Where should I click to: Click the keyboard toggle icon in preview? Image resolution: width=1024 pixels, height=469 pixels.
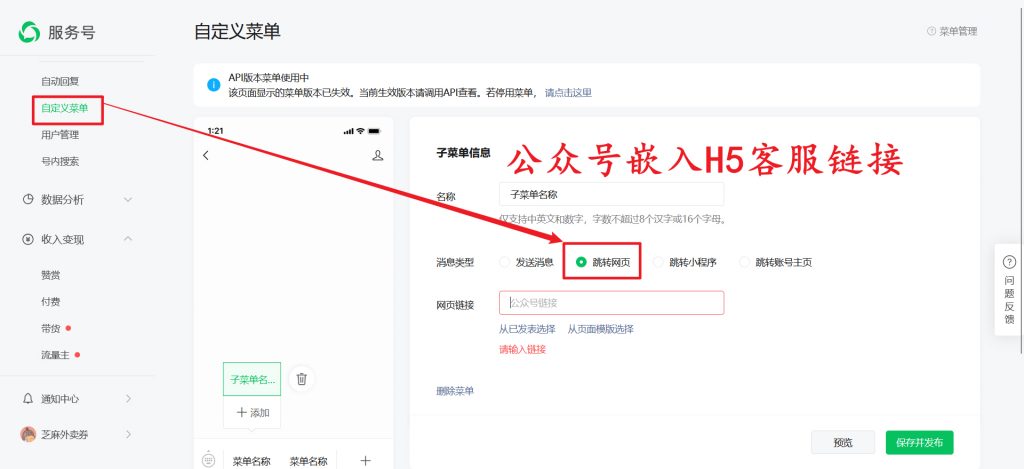tap(208, 460)
